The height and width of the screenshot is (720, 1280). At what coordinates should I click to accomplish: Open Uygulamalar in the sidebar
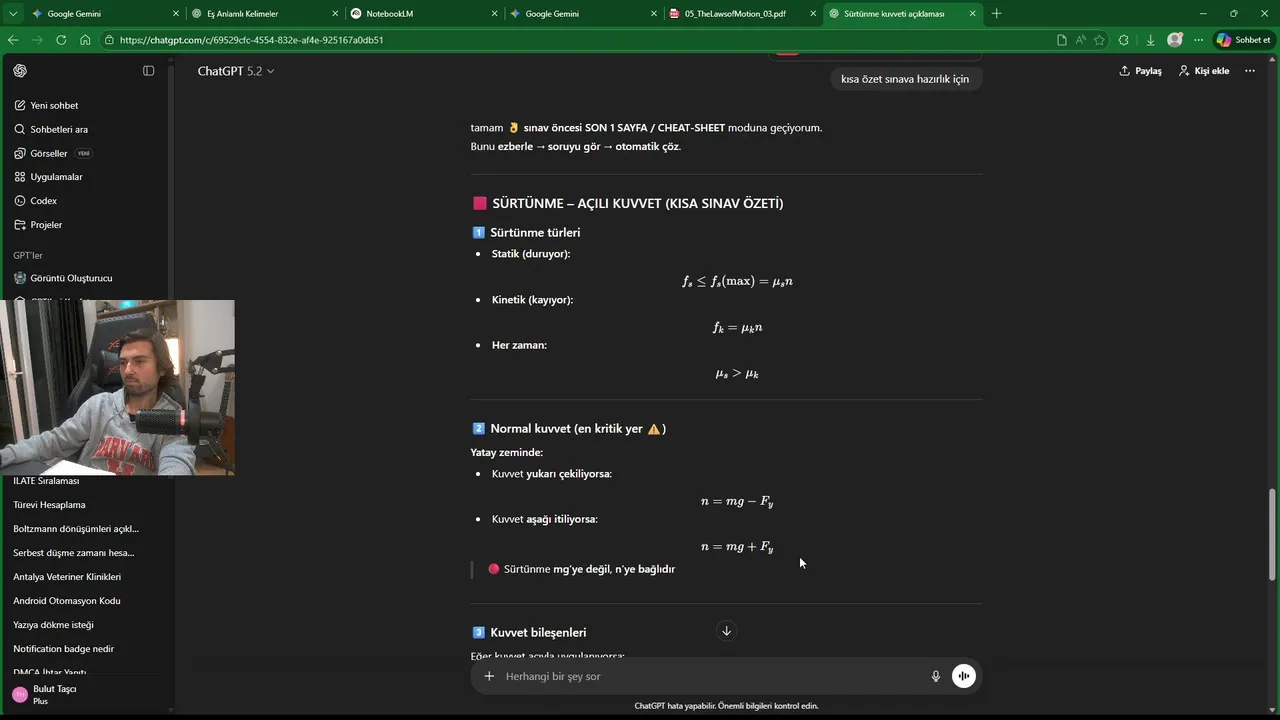click(x=56, y=177)
